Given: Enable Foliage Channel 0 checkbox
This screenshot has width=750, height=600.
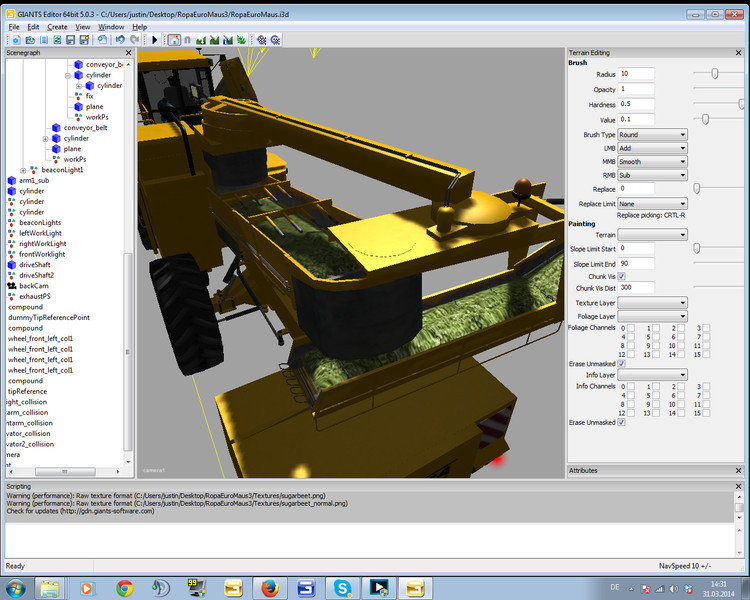Looking at the screenshot, I should (x=631, y=328).
